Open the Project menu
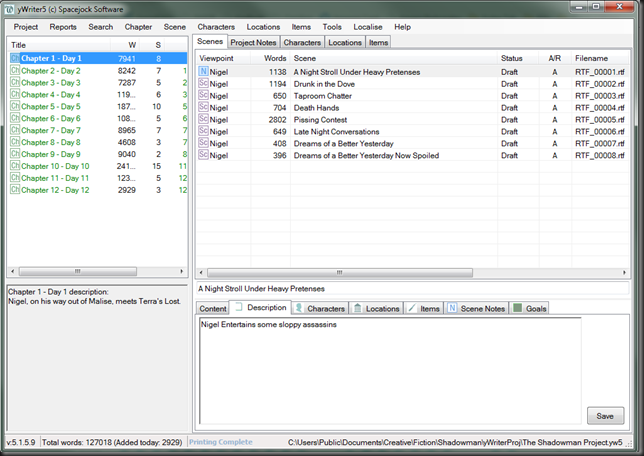 25,27
